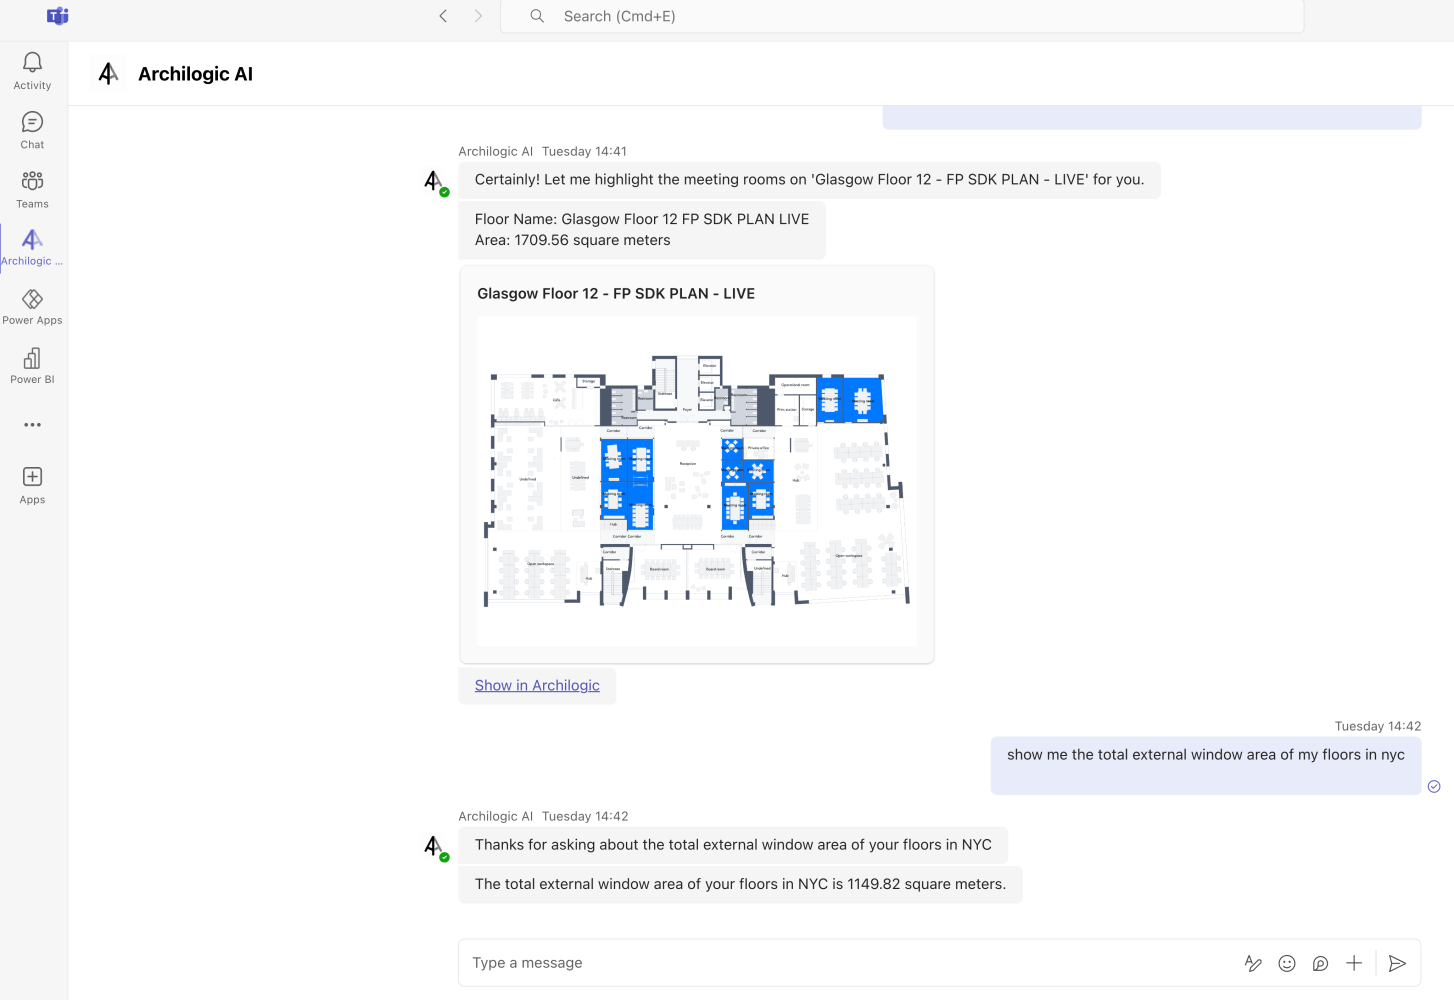Send the message with the arrow icon
The width and height of the screenshot is (1454, 1000).
coord(1397,963)
